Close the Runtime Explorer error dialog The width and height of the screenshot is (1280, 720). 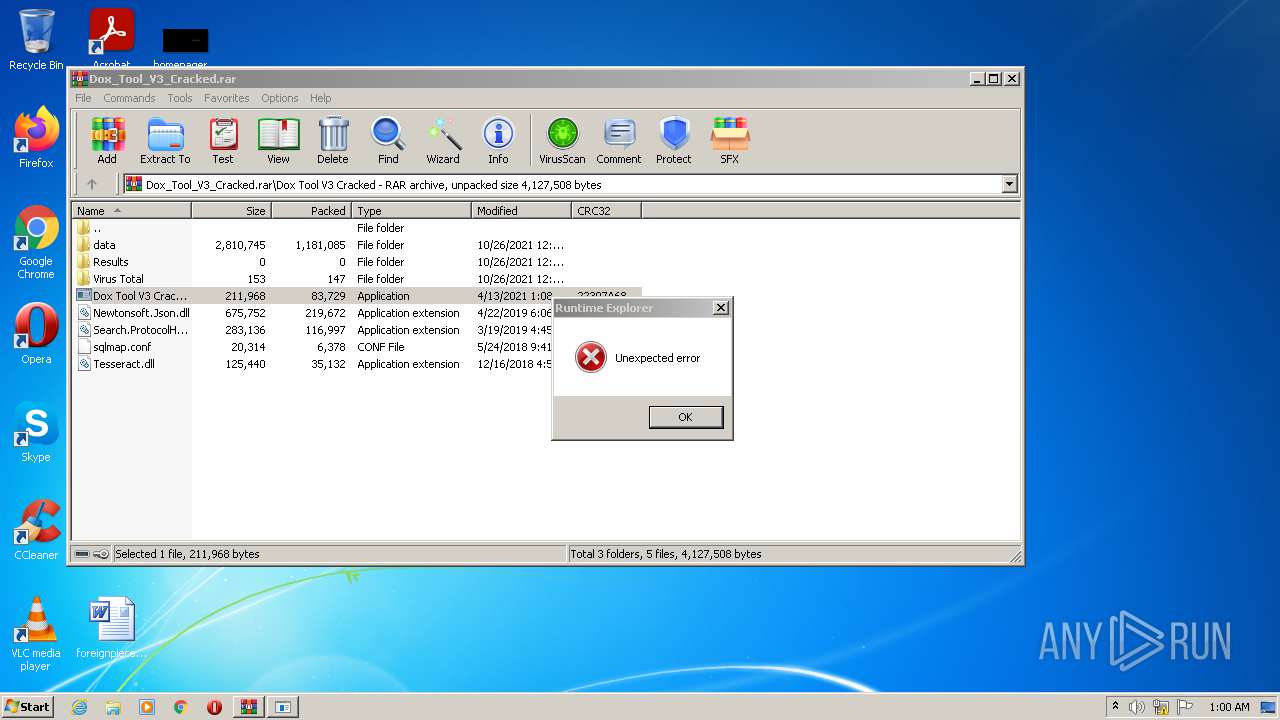point(720,308)
